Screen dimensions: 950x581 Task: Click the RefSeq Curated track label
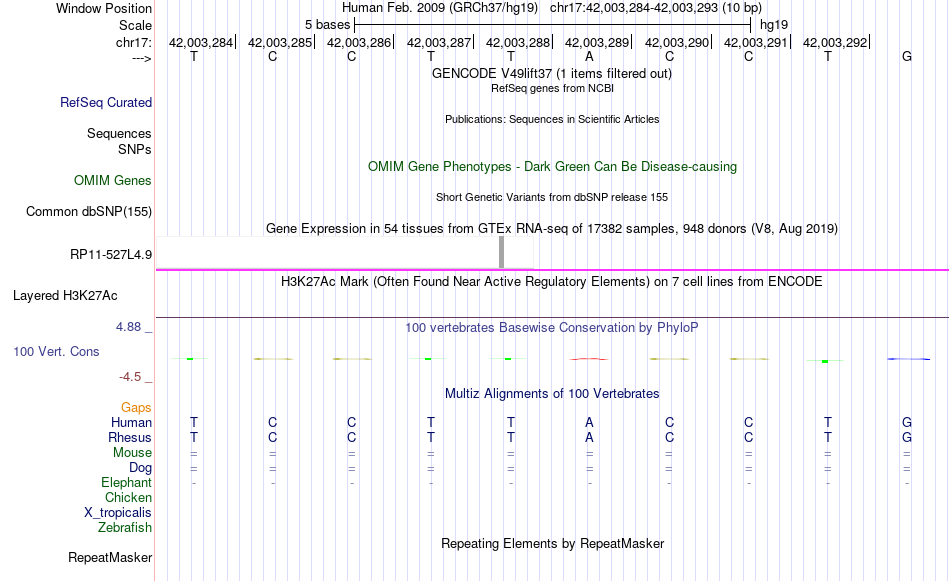coord(106,102)
